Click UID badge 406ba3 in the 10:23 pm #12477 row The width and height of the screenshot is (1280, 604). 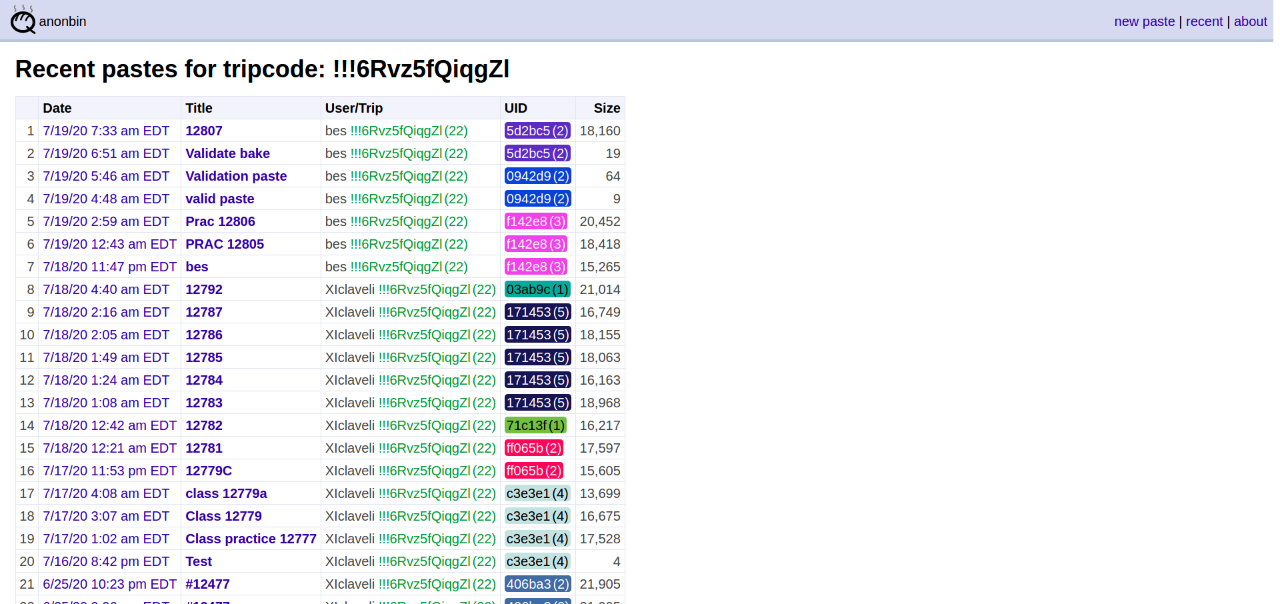pos(538,584)
